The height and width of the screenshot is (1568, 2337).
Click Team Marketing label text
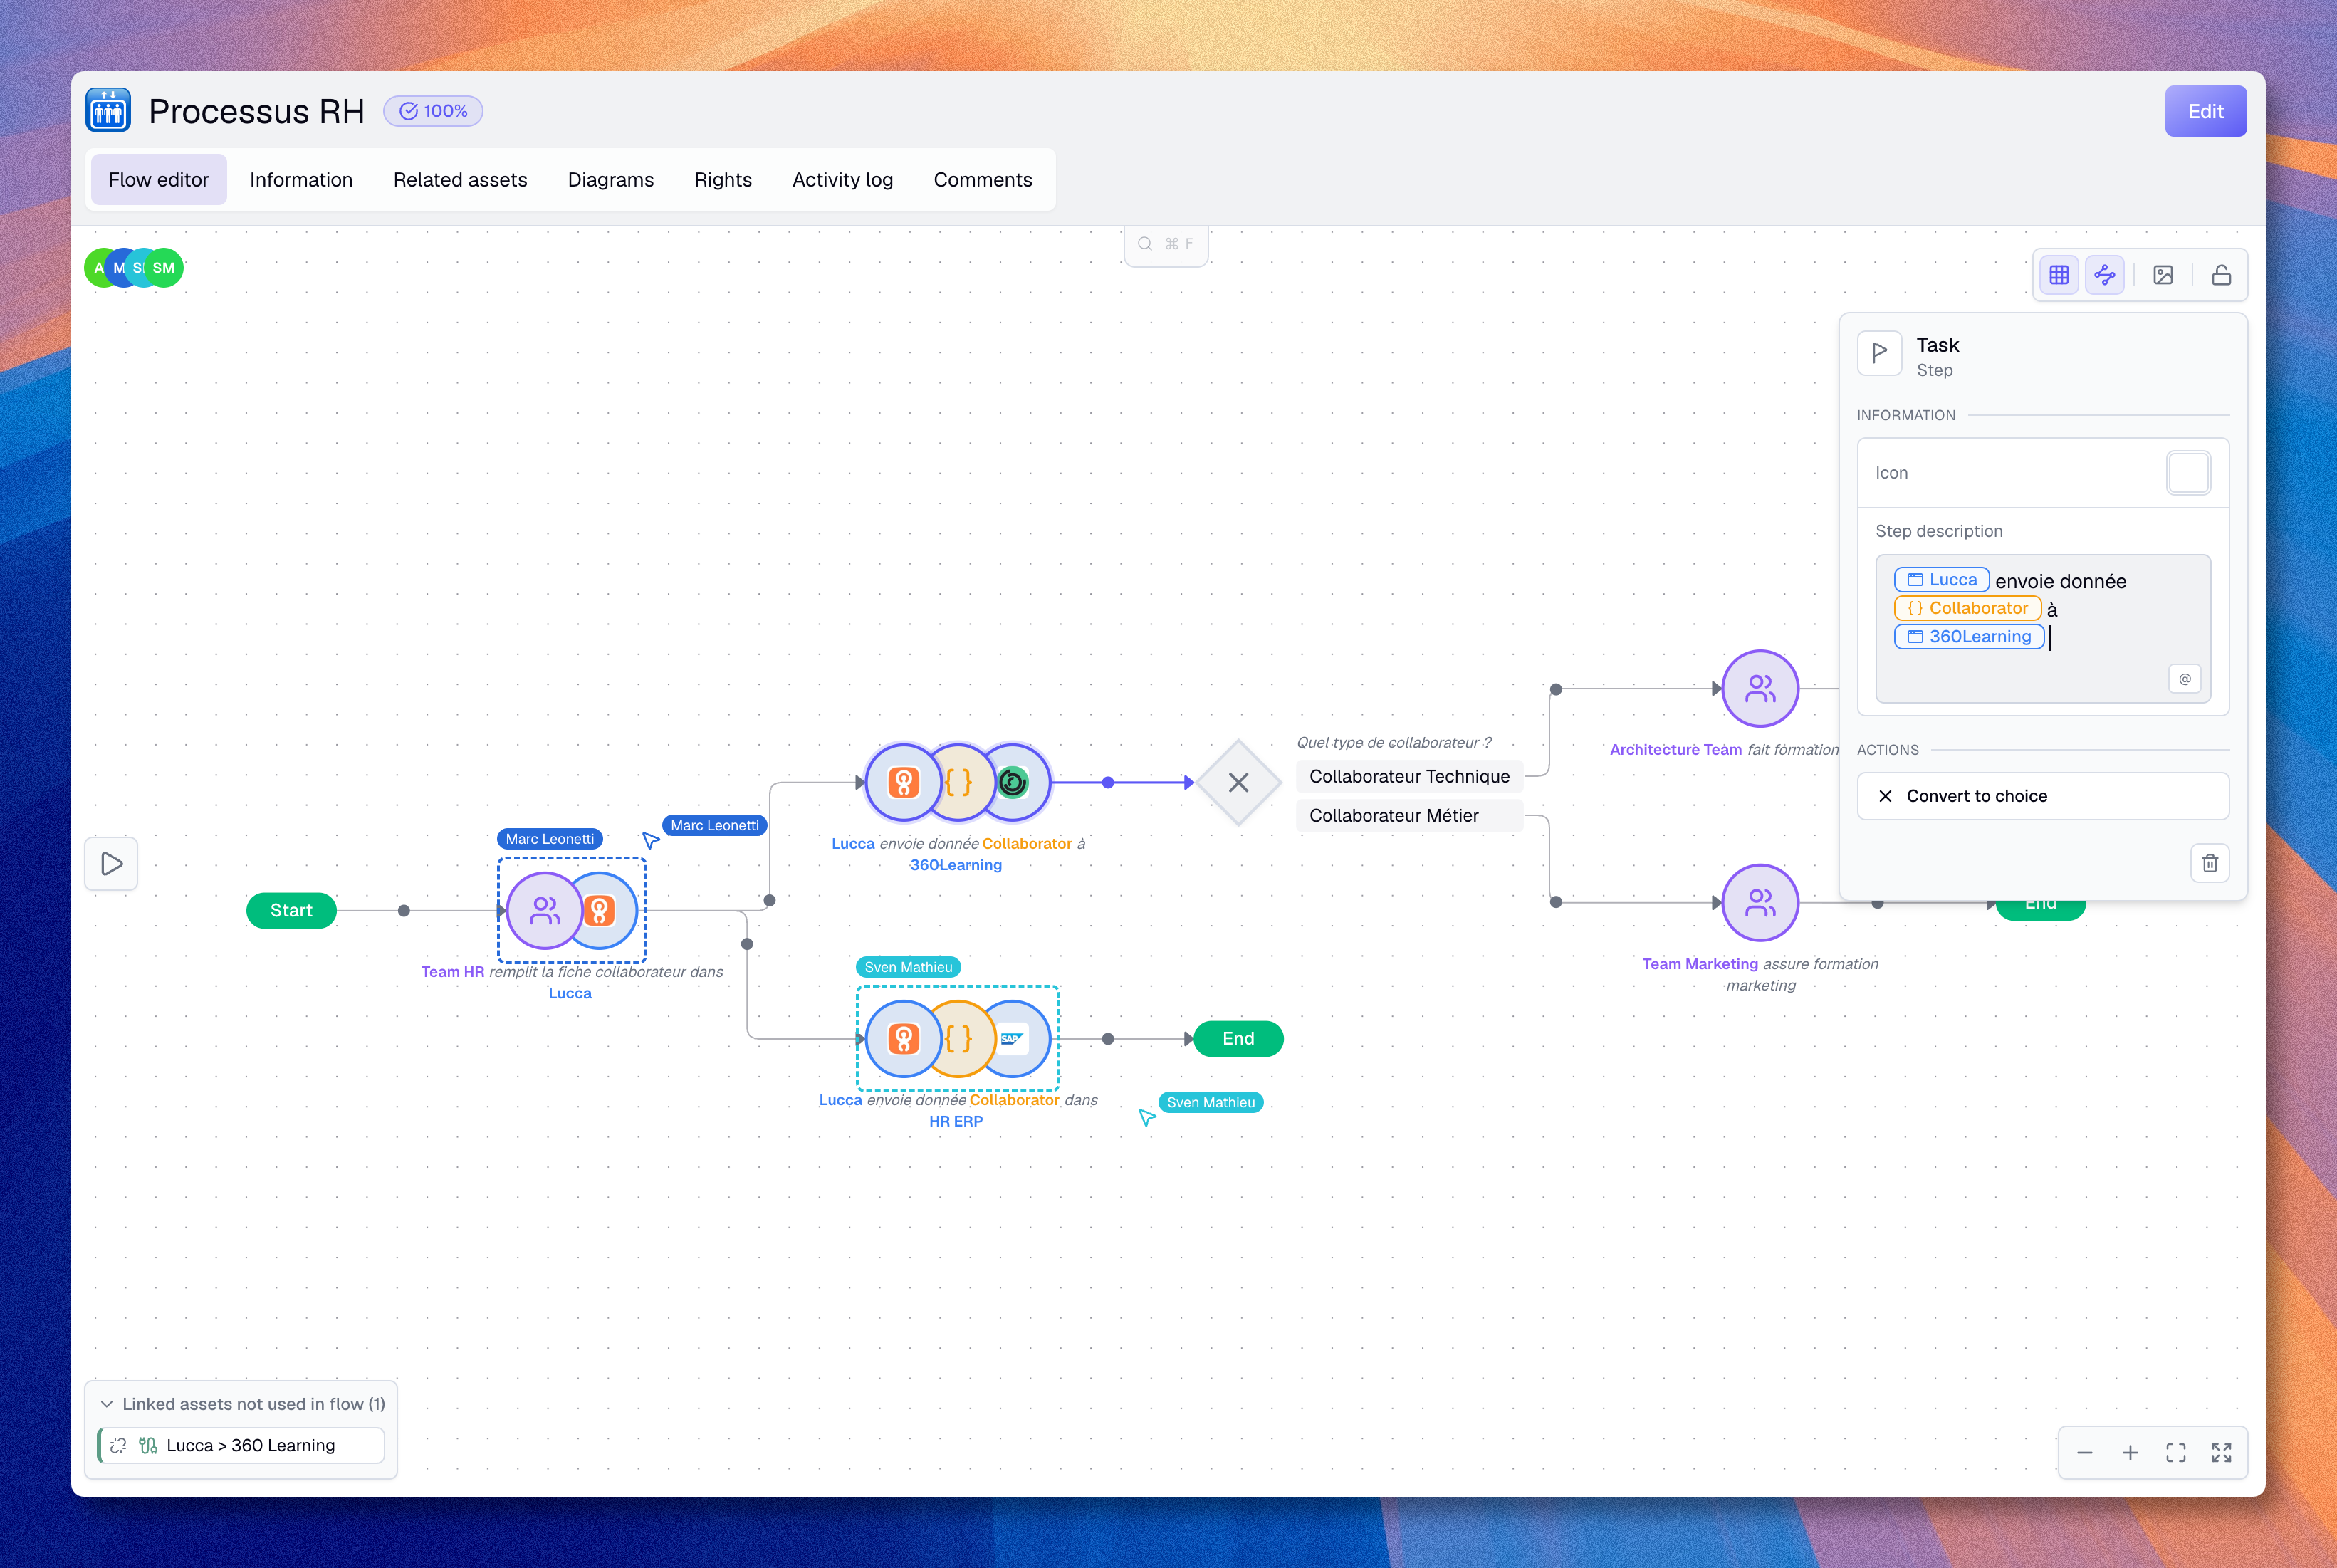pos(1700,964)
